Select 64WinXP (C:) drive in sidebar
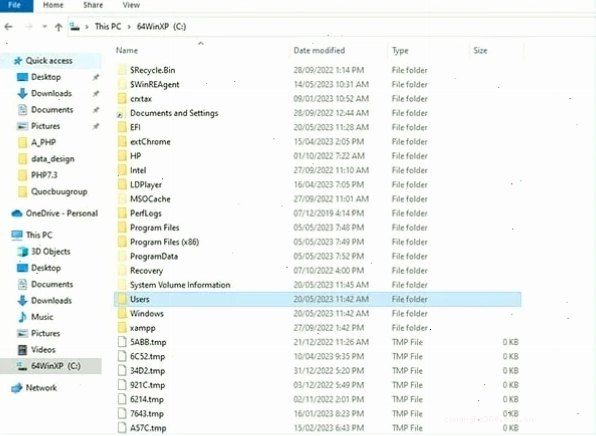The image size is (596, 436). tap(55, 366)
